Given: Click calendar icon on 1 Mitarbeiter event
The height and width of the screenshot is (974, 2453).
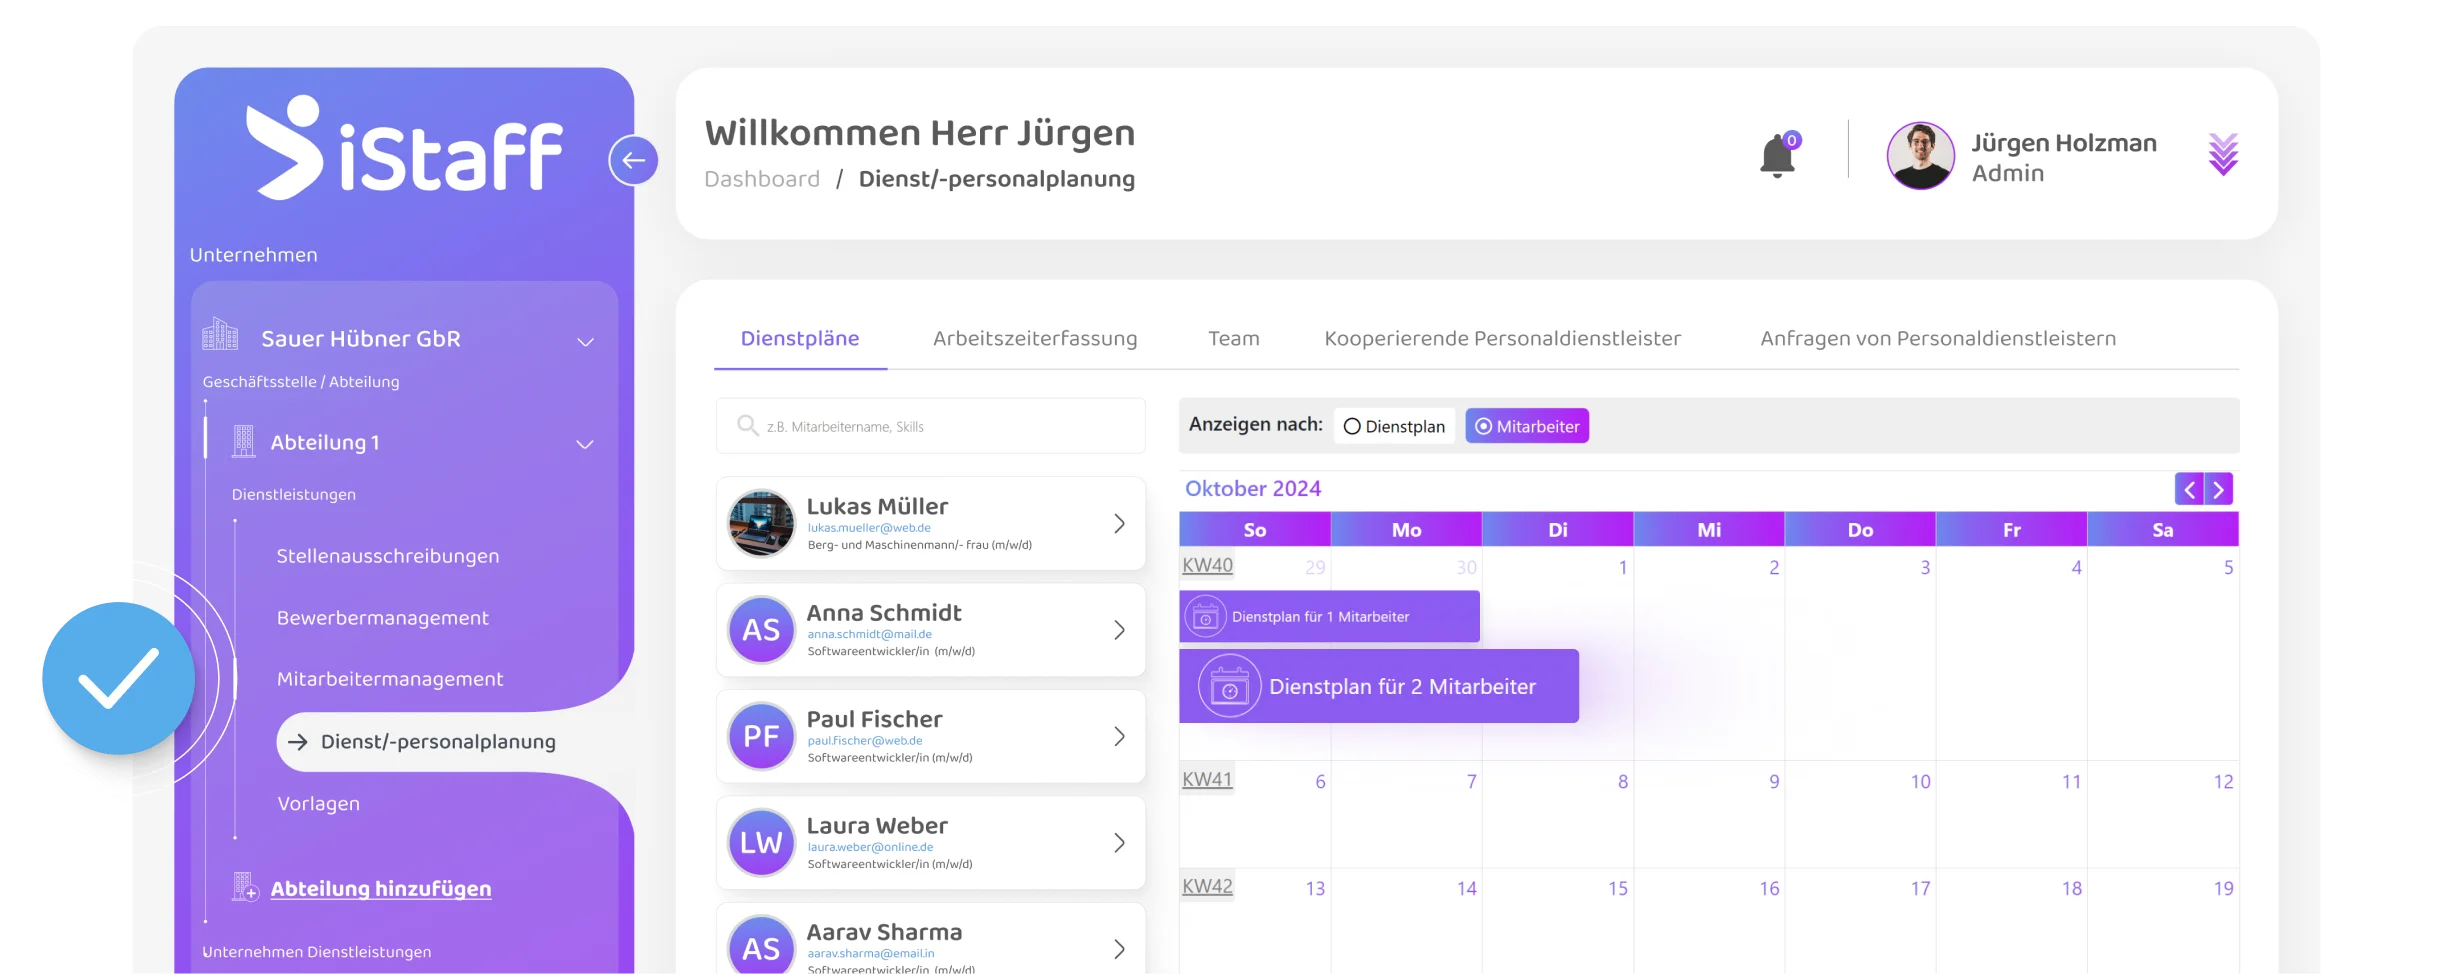Looking at the screenshot, I should [x=1205, y=617].
